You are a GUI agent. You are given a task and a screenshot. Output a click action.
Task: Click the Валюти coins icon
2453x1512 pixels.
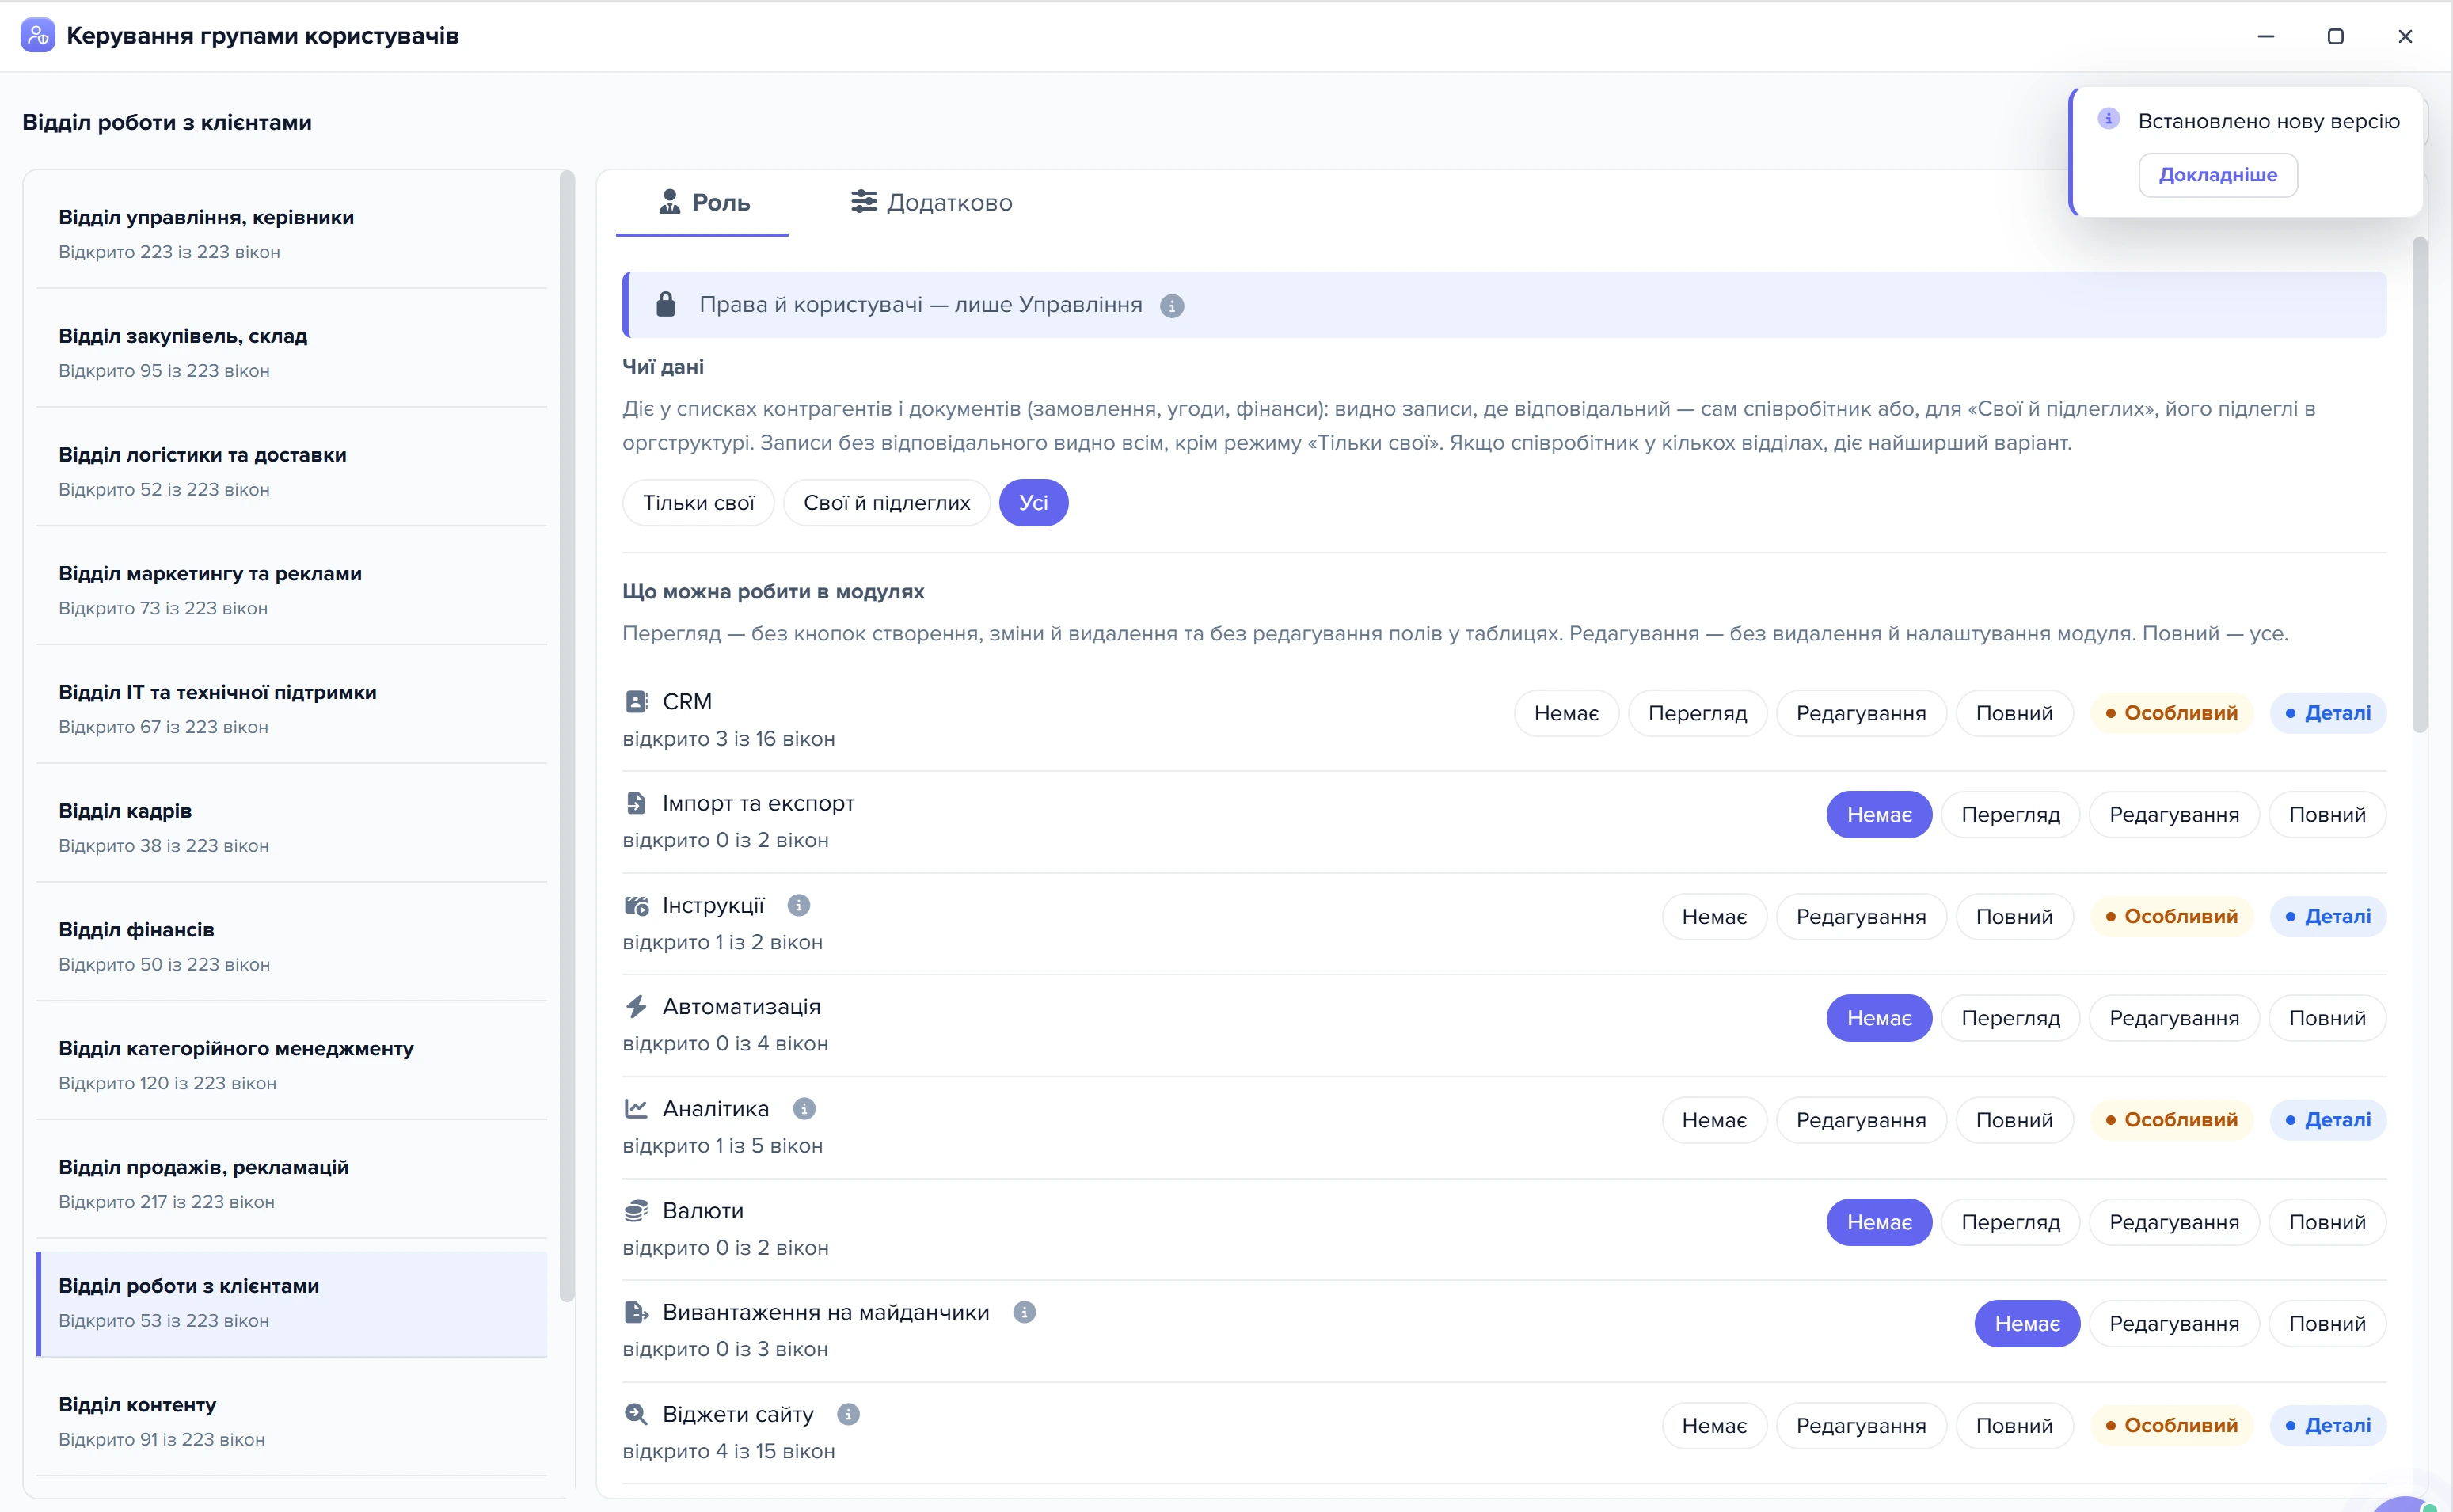(x=636, y=1211)
